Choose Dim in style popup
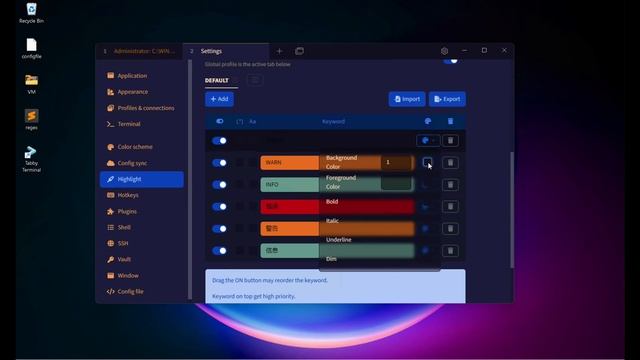 click(x=331, y=259)
